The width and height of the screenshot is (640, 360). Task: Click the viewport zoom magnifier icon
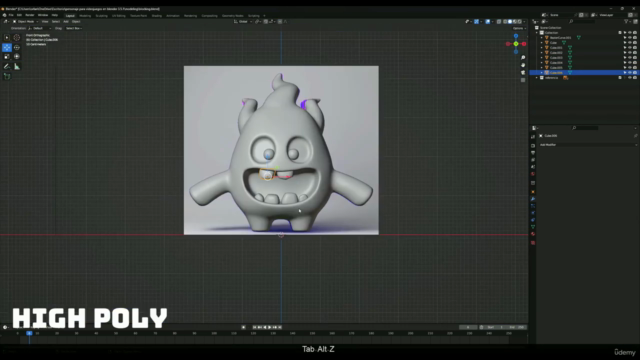pos(523,58)
